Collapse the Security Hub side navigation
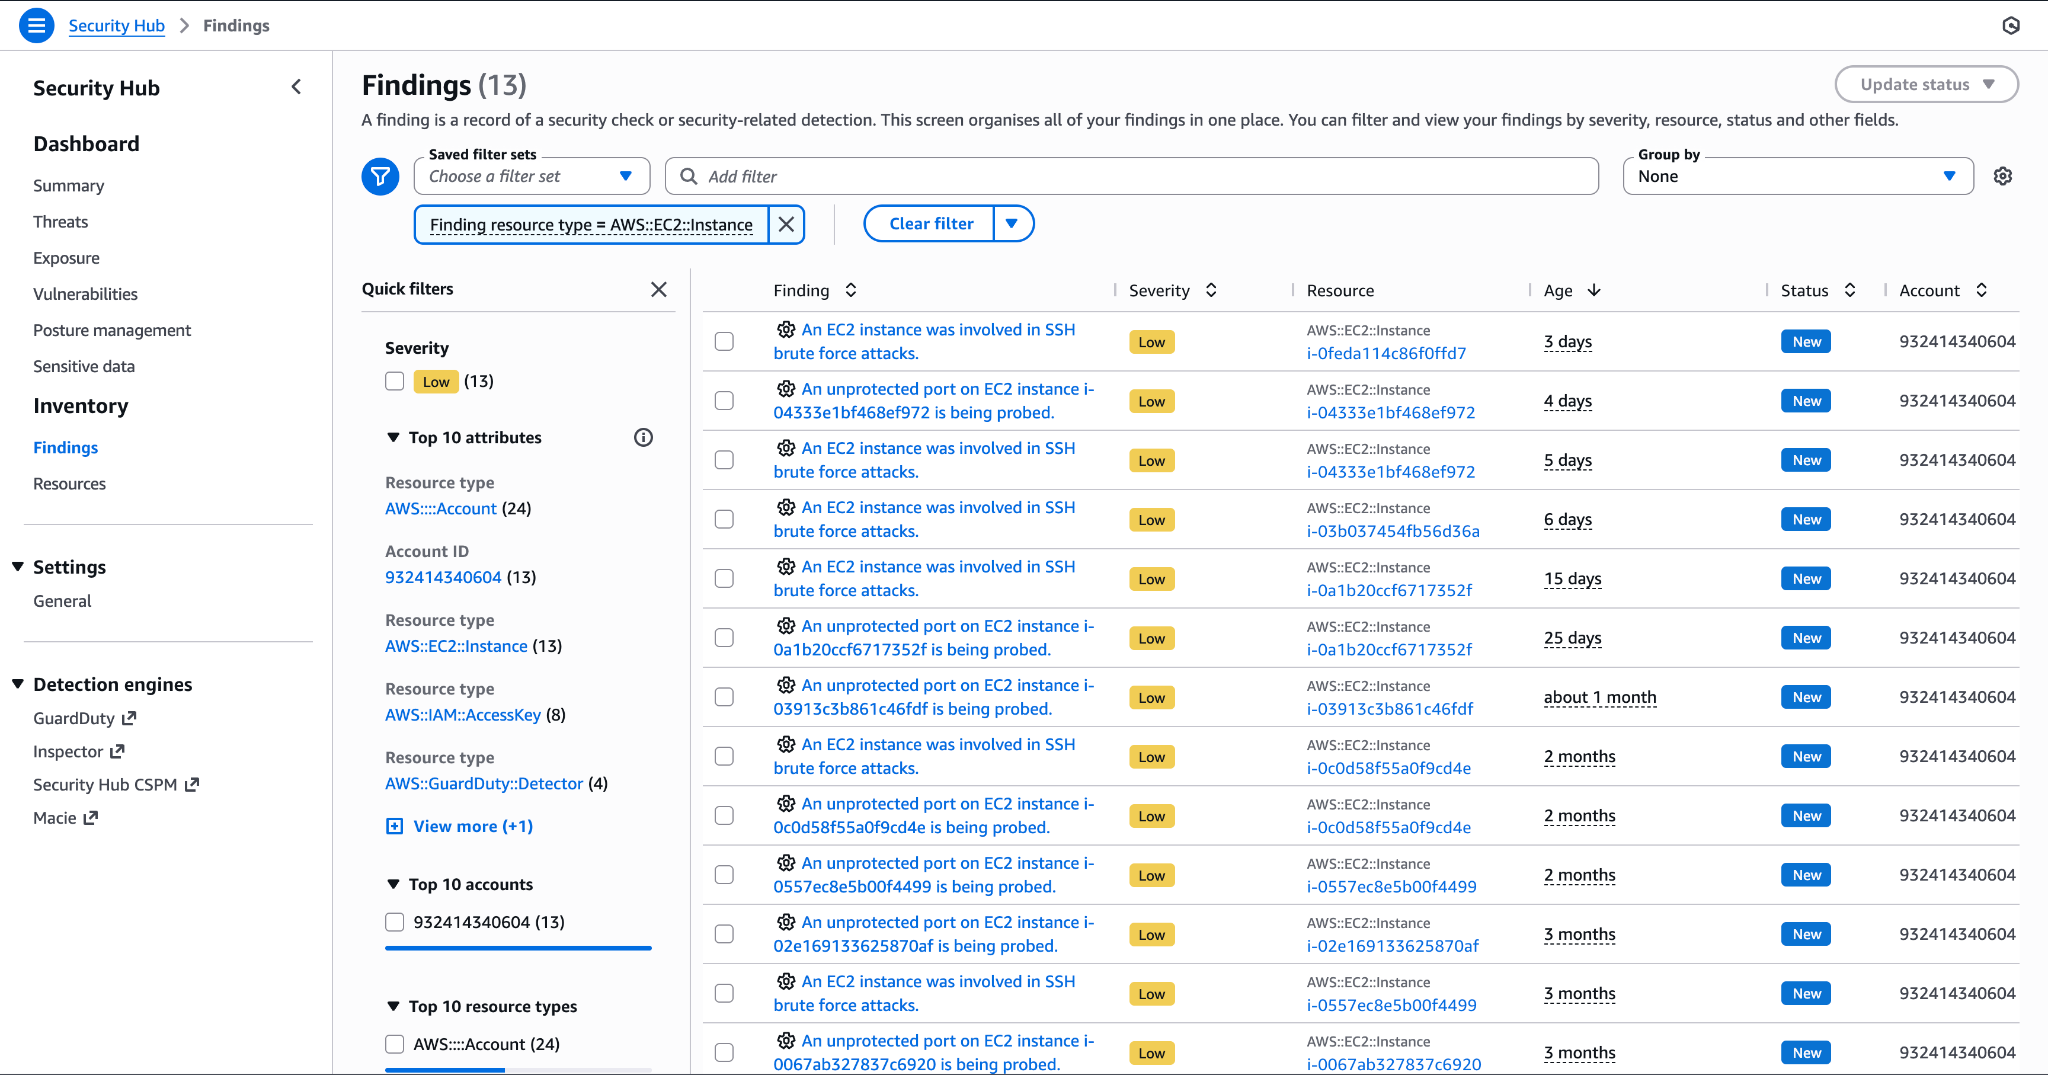 coord(296,87)
